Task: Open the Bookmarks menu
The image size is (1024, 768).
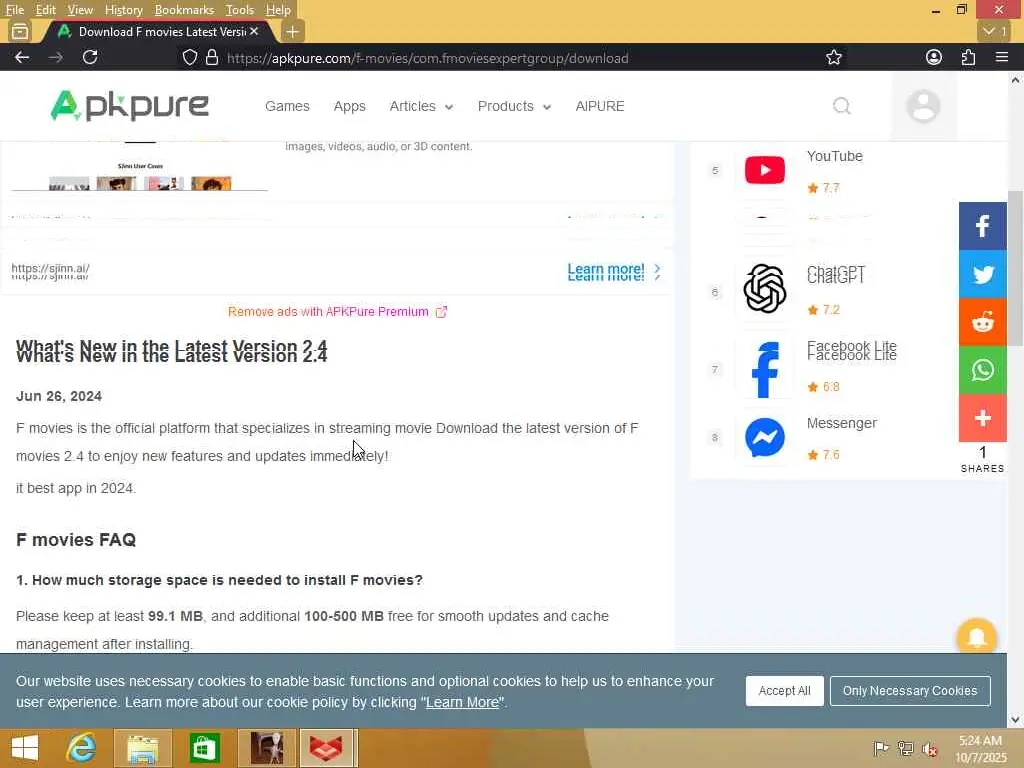Action: pyautogui.click(x=184, y=10)
